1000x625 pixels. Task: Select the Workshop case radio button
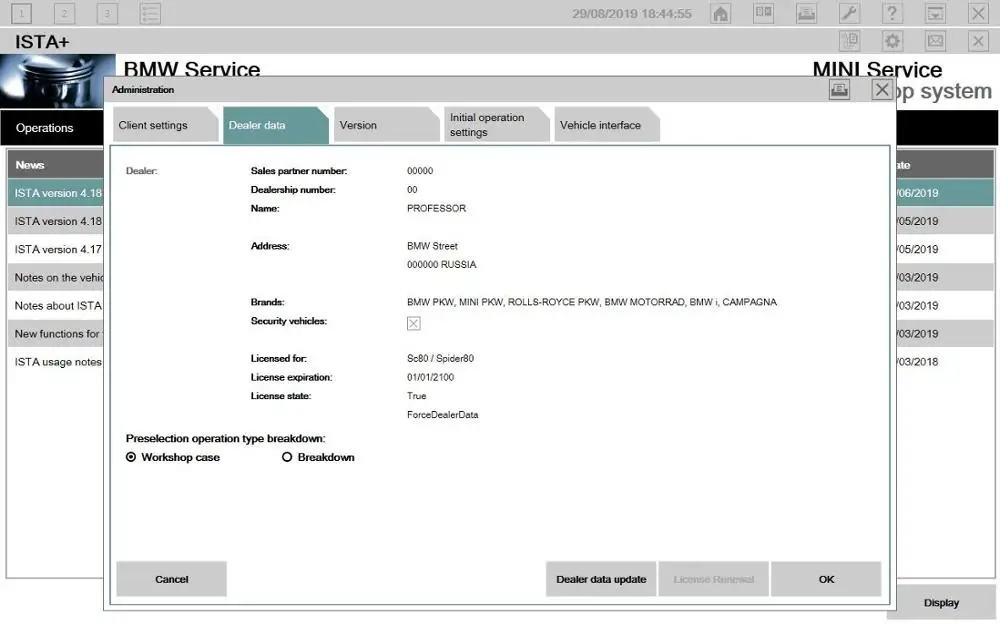[x=131, y=457]
